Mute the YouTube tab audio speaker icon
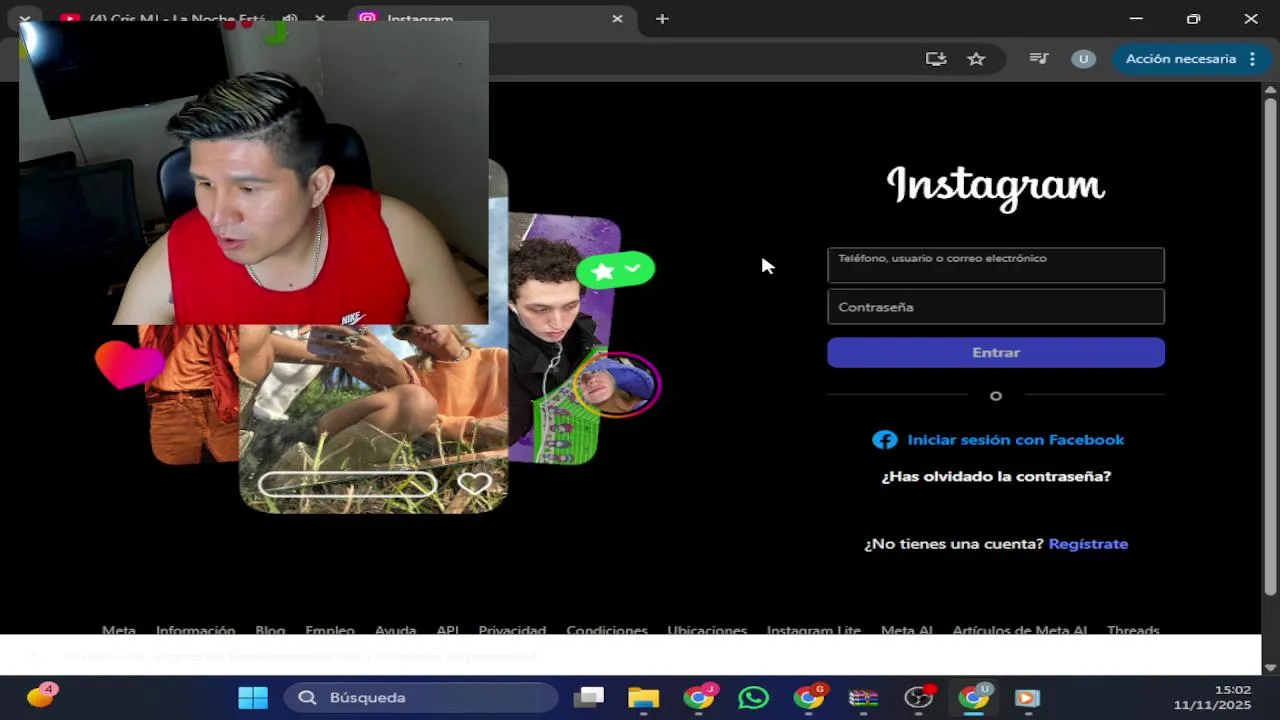Image resolution: width=1280 pixels, height=720 pixels. 290,18
